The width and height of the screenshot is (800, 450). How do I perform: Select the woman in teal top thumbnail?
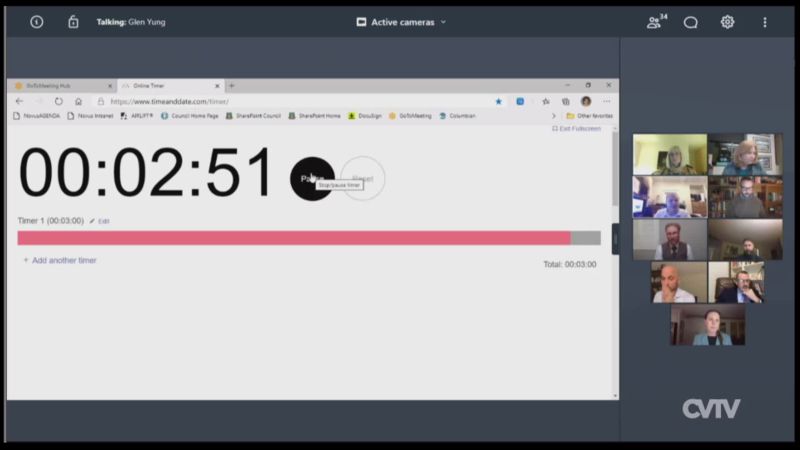pos(745,154)
